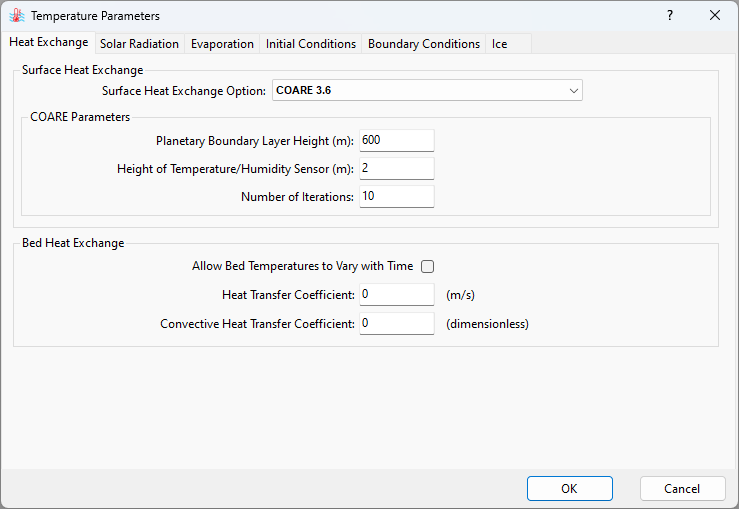
Task: Click the Convective Heat Transfer Coefficient field
Action: (x=396, y=324)
